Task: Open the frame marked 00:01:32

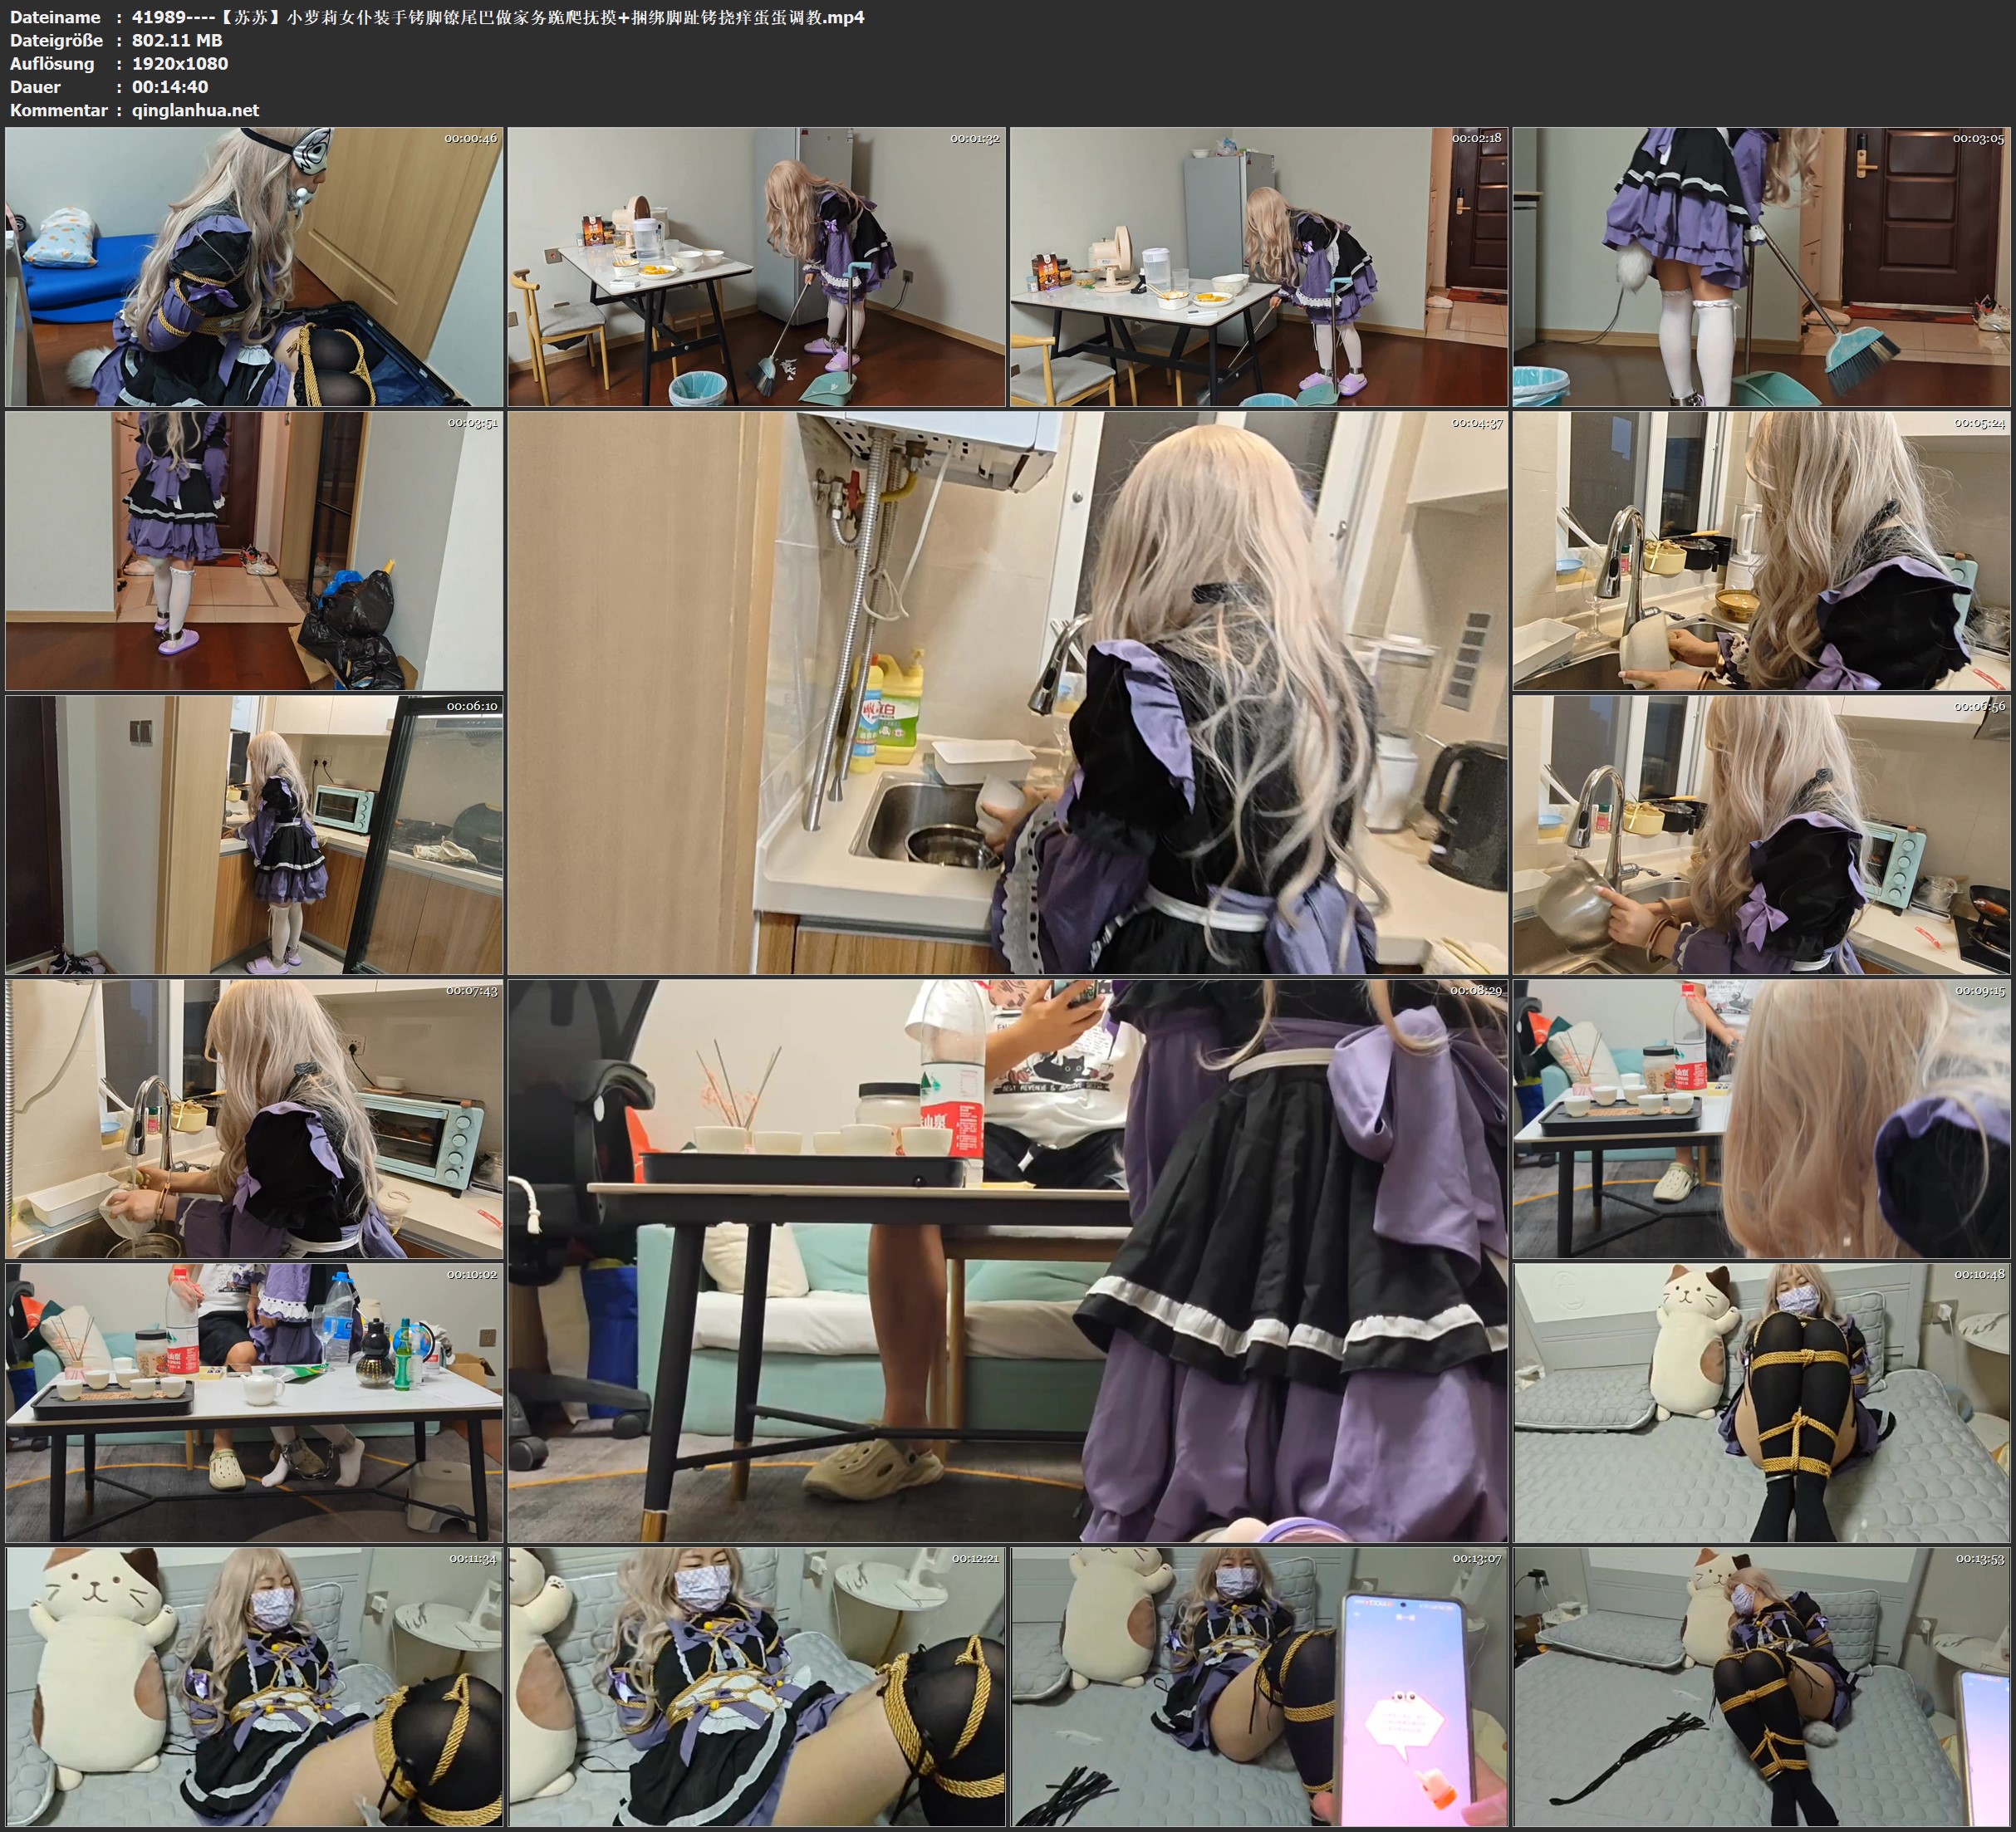Action: (756, 266)
